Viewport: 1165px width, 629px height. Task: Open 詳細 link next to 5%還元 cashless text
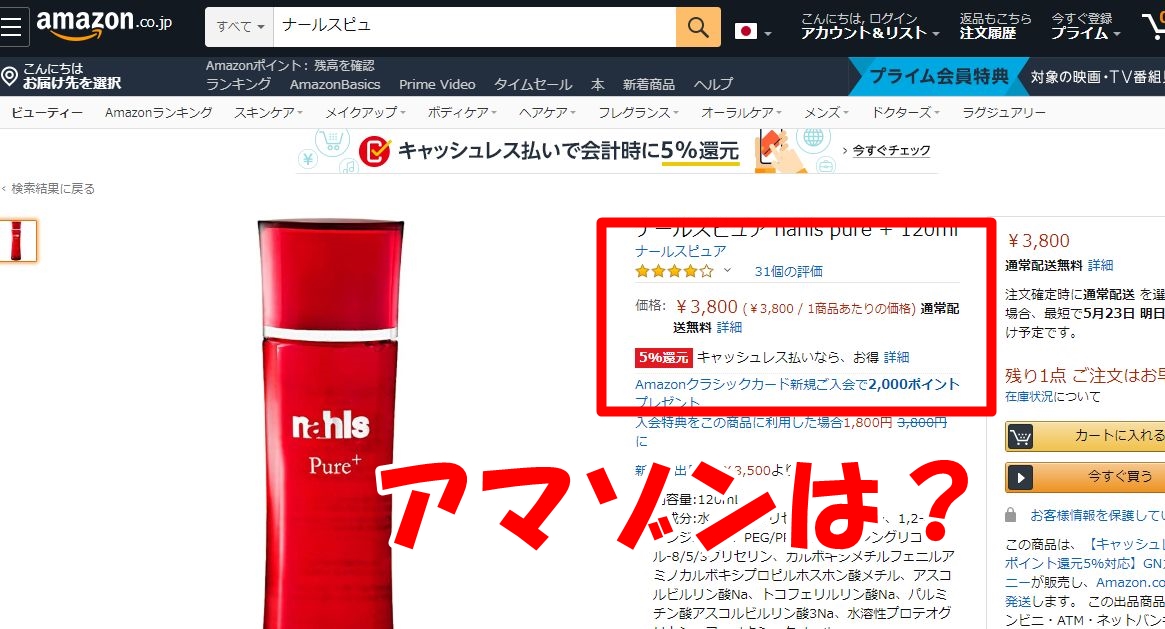896,357
